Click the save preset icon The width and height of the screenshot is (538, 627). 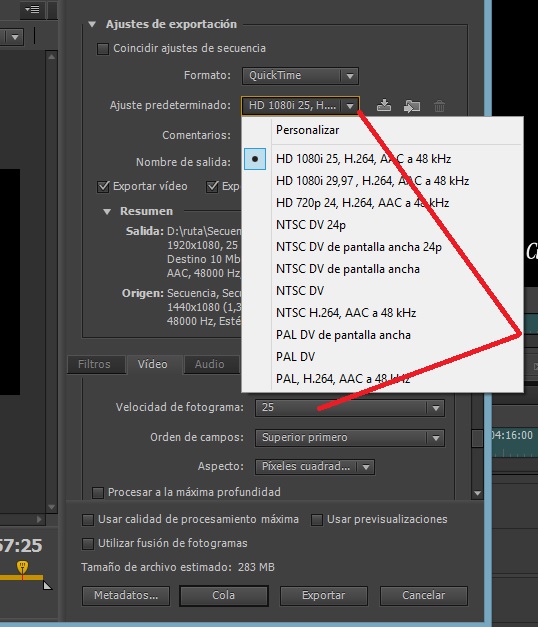[384, 106]
